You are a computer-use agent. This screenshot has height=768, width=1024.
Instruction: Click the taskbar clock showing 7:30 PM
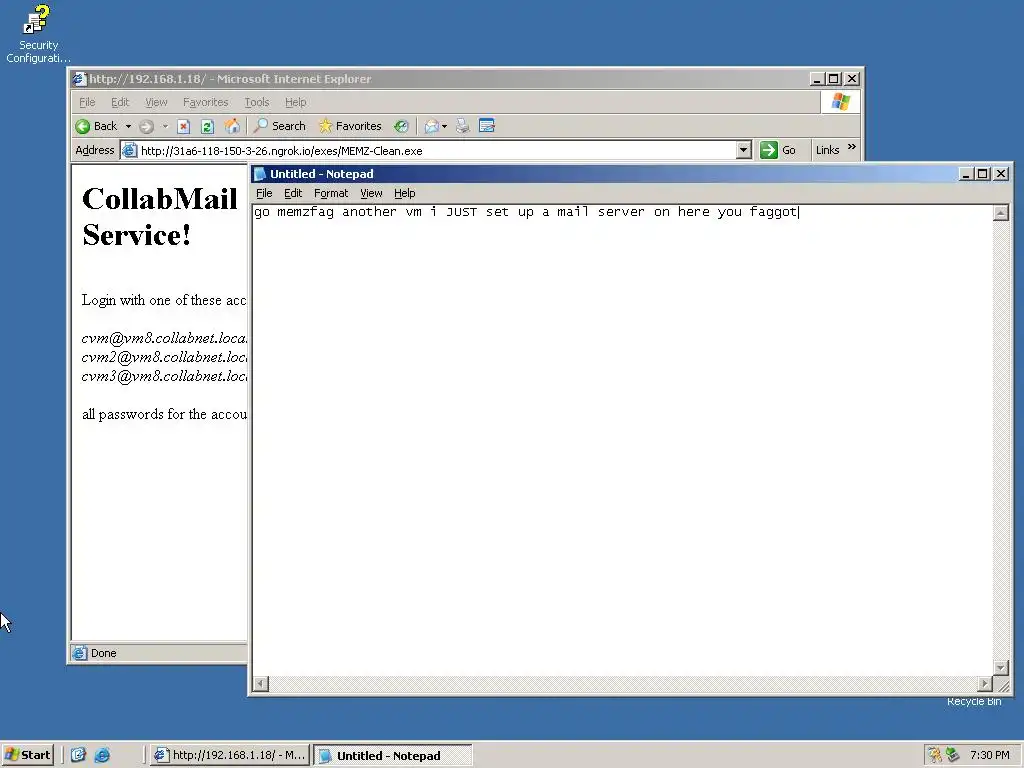click(989, 755)
